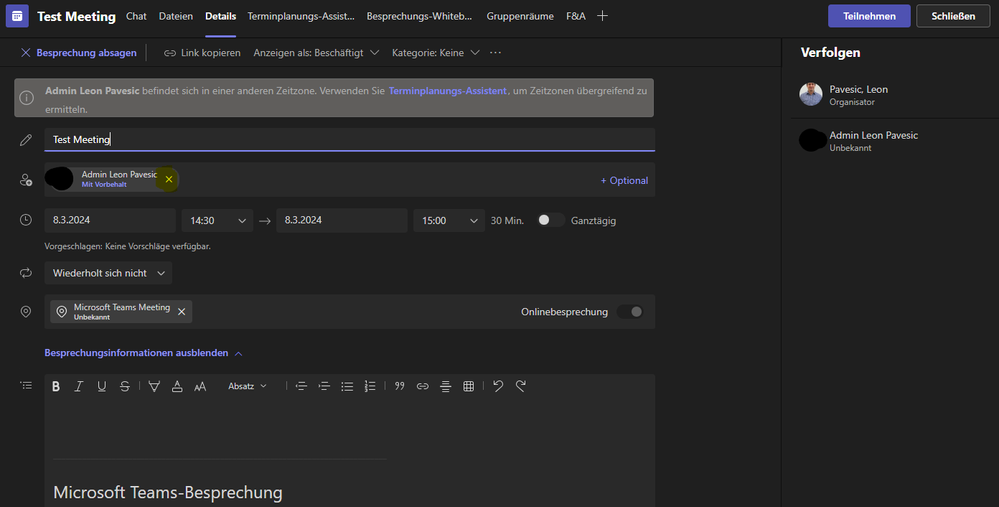Follow the Terminplanungs-Assistent link in the banner
The height and width of the screenshot is (507, 999).
pyautogui.click(x=447, y=90)
